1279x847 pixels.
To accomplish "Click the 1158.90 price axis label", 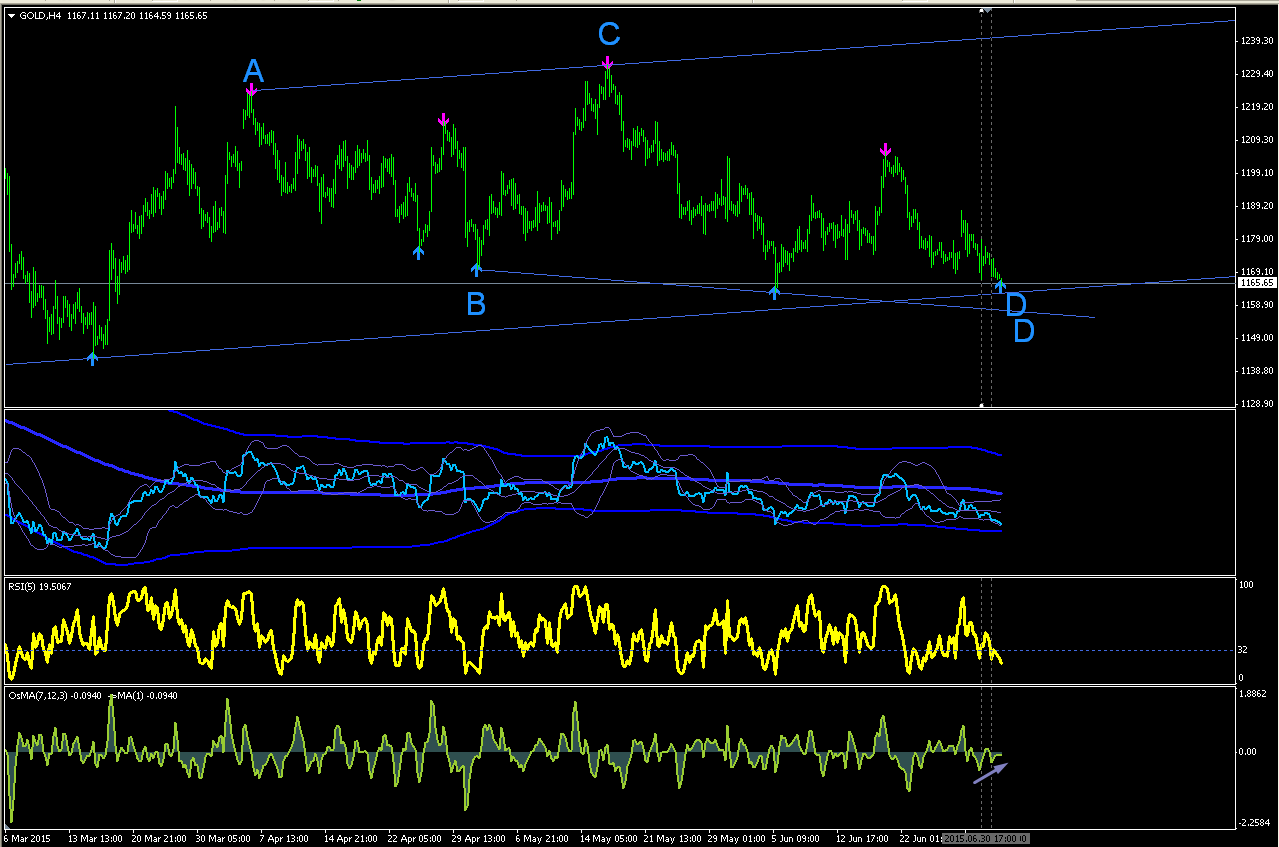I will (x=1256, y=305).
